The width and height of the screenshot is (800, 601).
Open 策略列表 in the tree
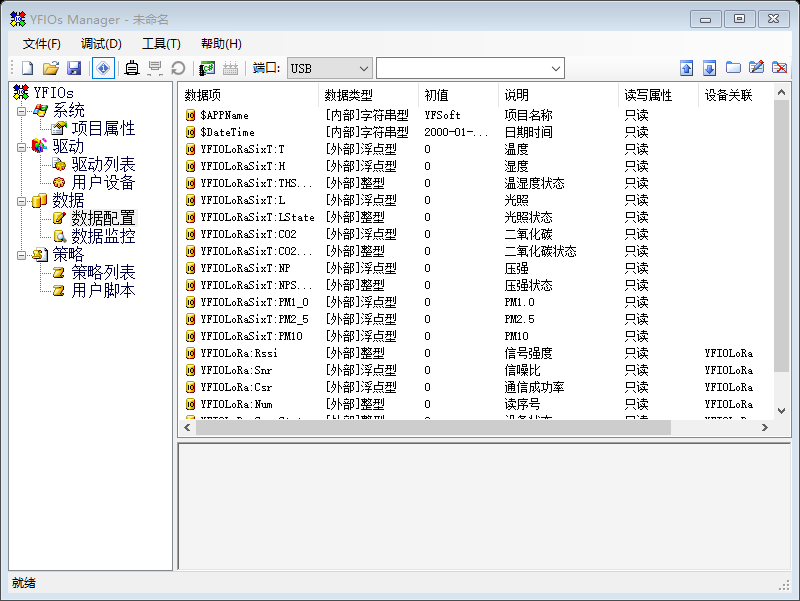pos(103,272)
